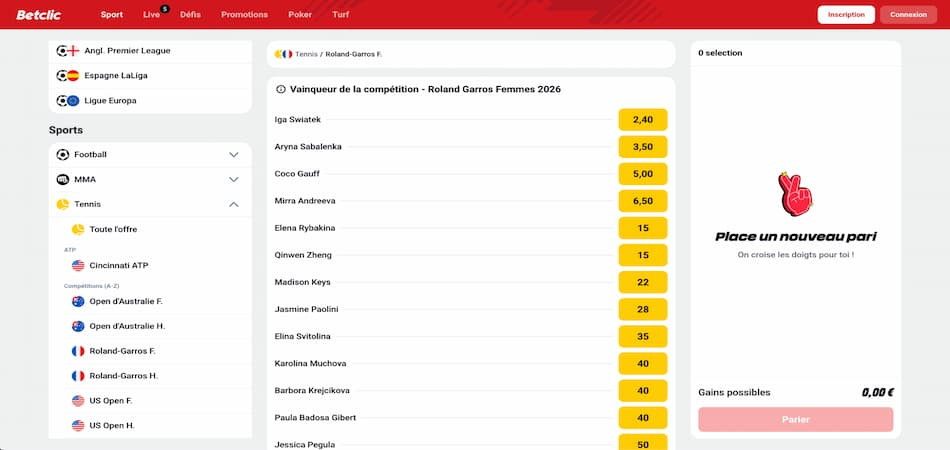Click the football icon beside Football
This screenshot has height=450, width=950.
(63, 154)
